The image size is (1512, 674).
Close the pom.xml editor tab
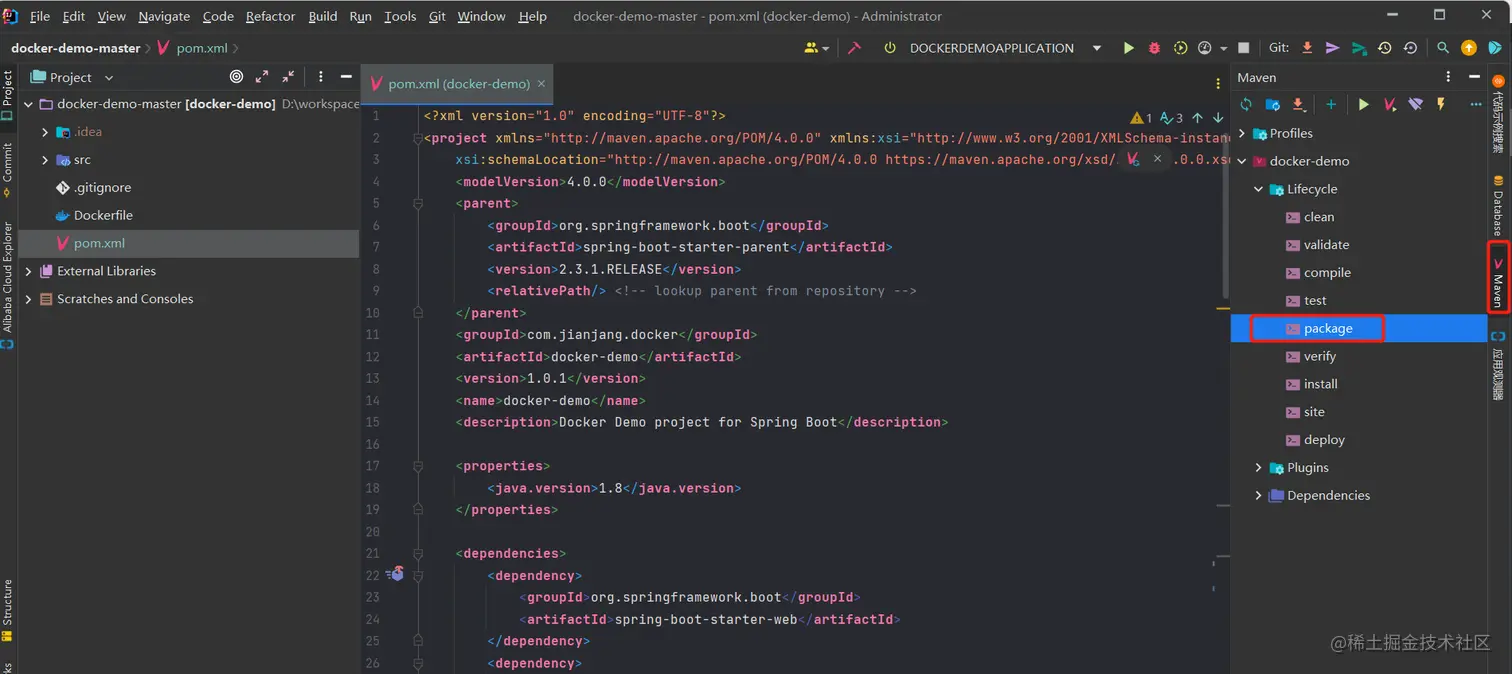pos(542,84)
